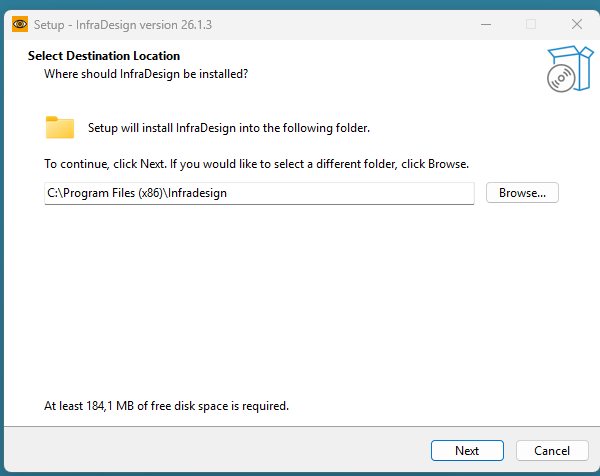Click the greyed-out maximize button
Viewport: 600px width, 476px height.
pos(531,23)
